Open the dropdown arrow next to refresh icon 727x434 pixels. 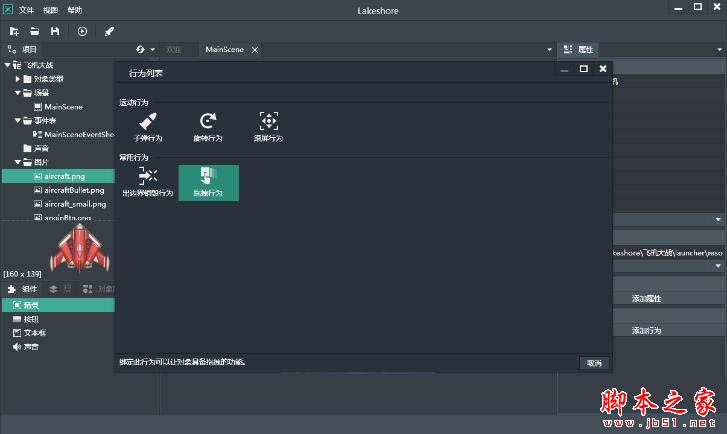[153, 50]
